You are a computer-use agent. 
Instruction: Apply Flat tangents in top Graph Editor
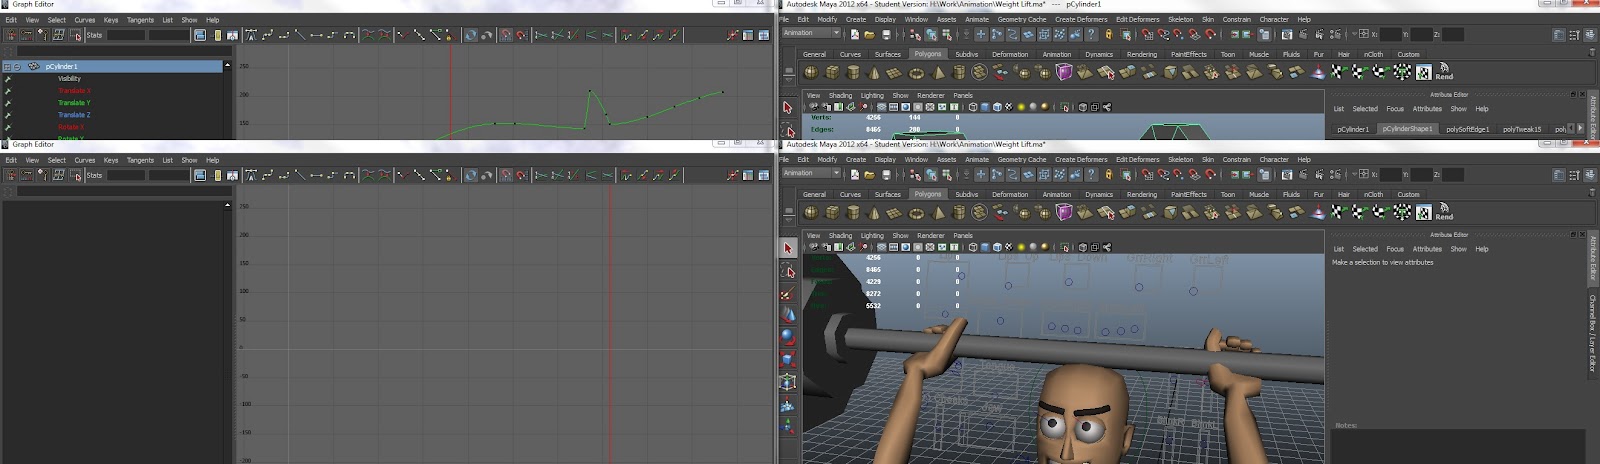pos(316,35)
